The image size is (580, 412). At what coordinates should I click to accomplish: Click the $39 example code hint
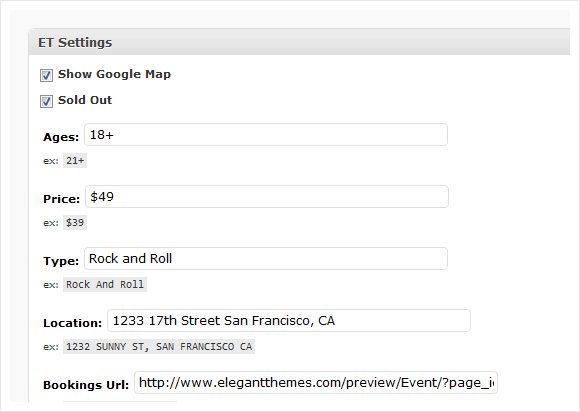[75, 223]
